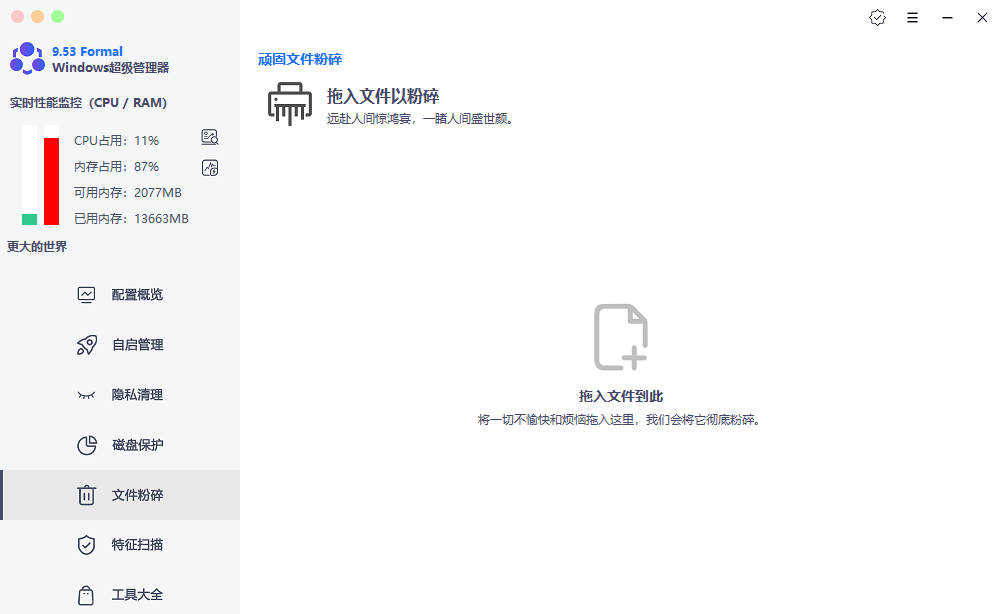Click the green circle window button

pos(57,17)
